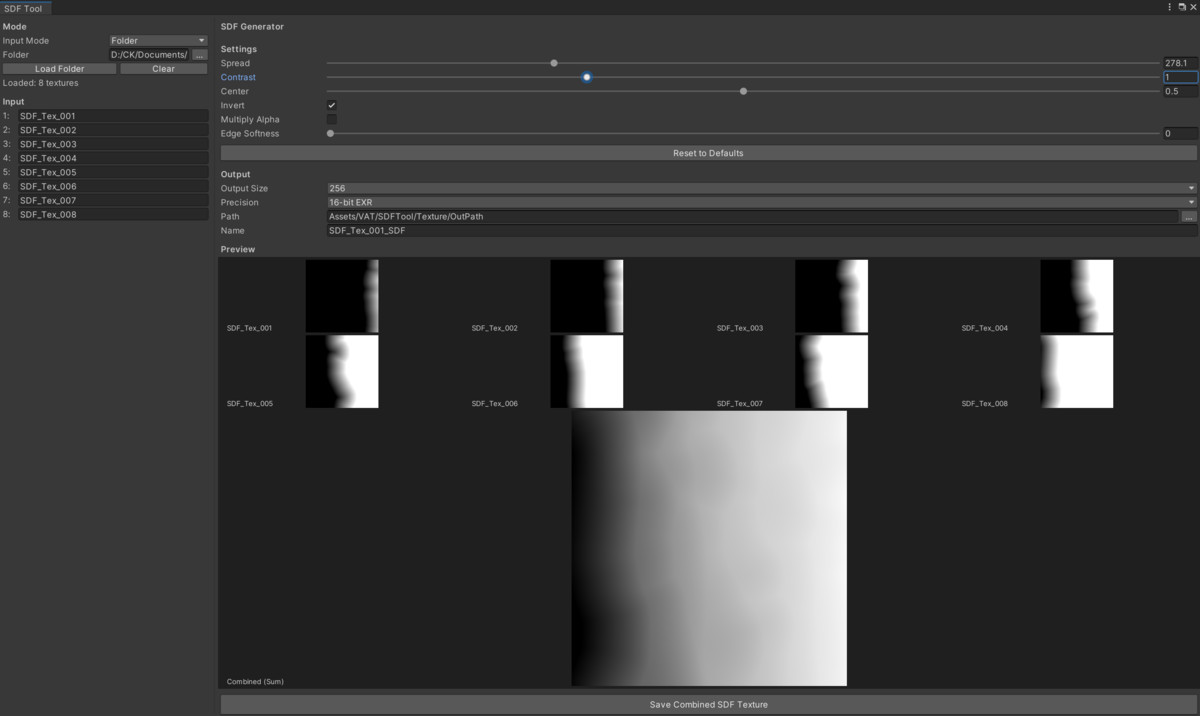
Task: Maximize the SDF Tool window
Action: 1181,7
